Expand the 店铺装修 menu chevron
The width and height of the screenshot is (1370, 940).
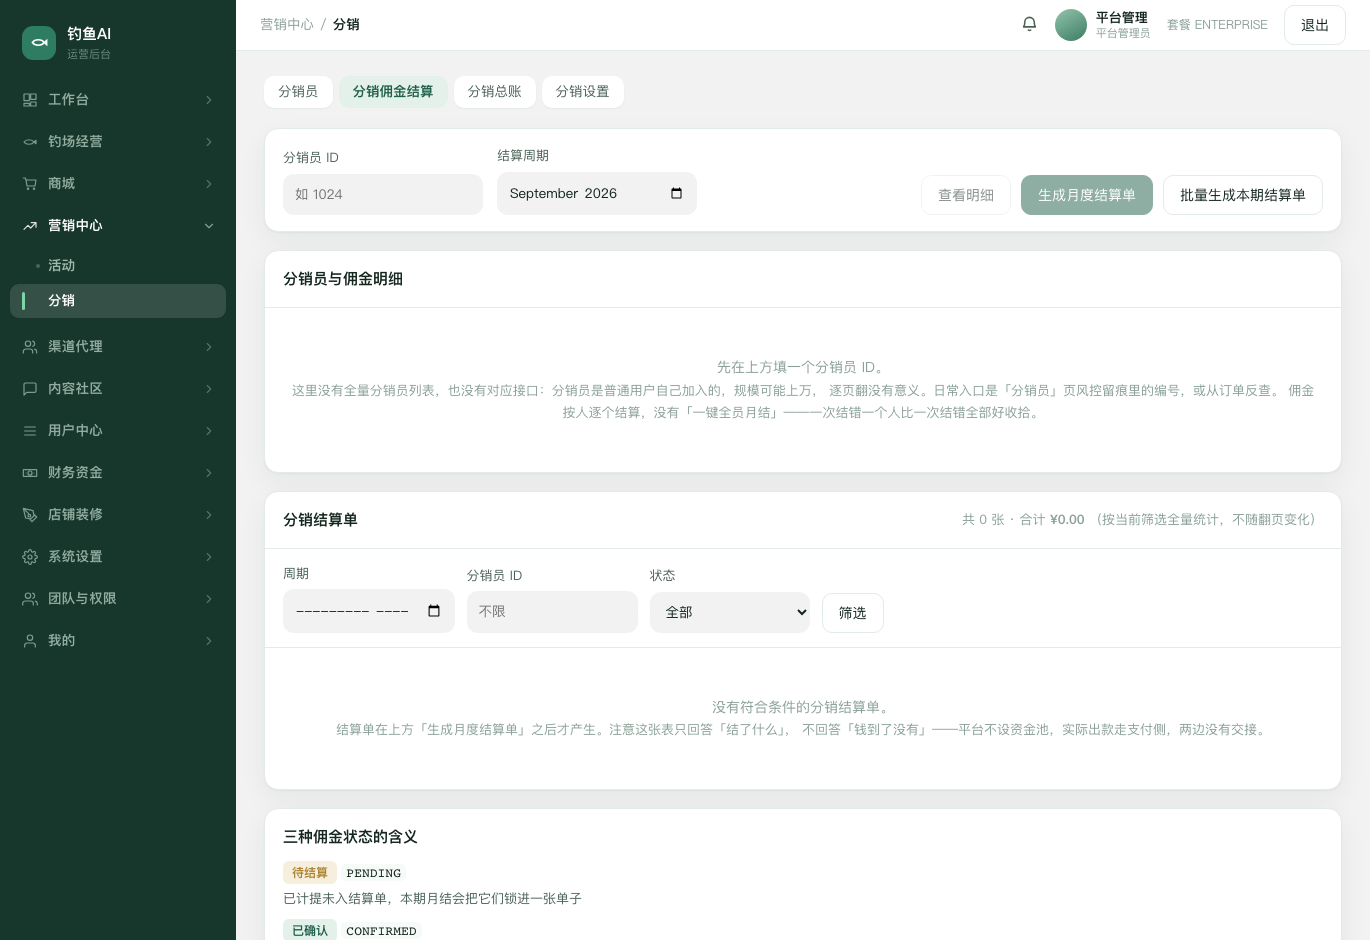point(209,515)
